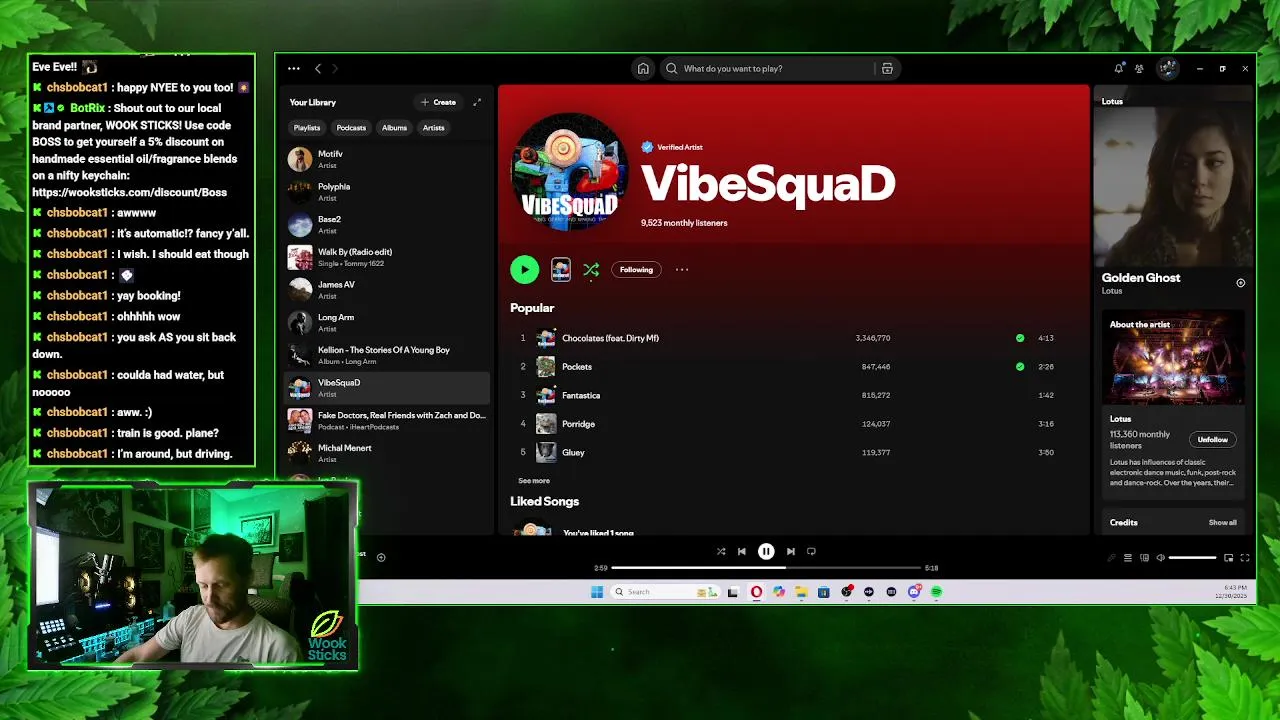This screenshot has height=720, width=1280.
Task: Open Fake Doctors, Real Friends podcast
Action: [x=387, y=420]
